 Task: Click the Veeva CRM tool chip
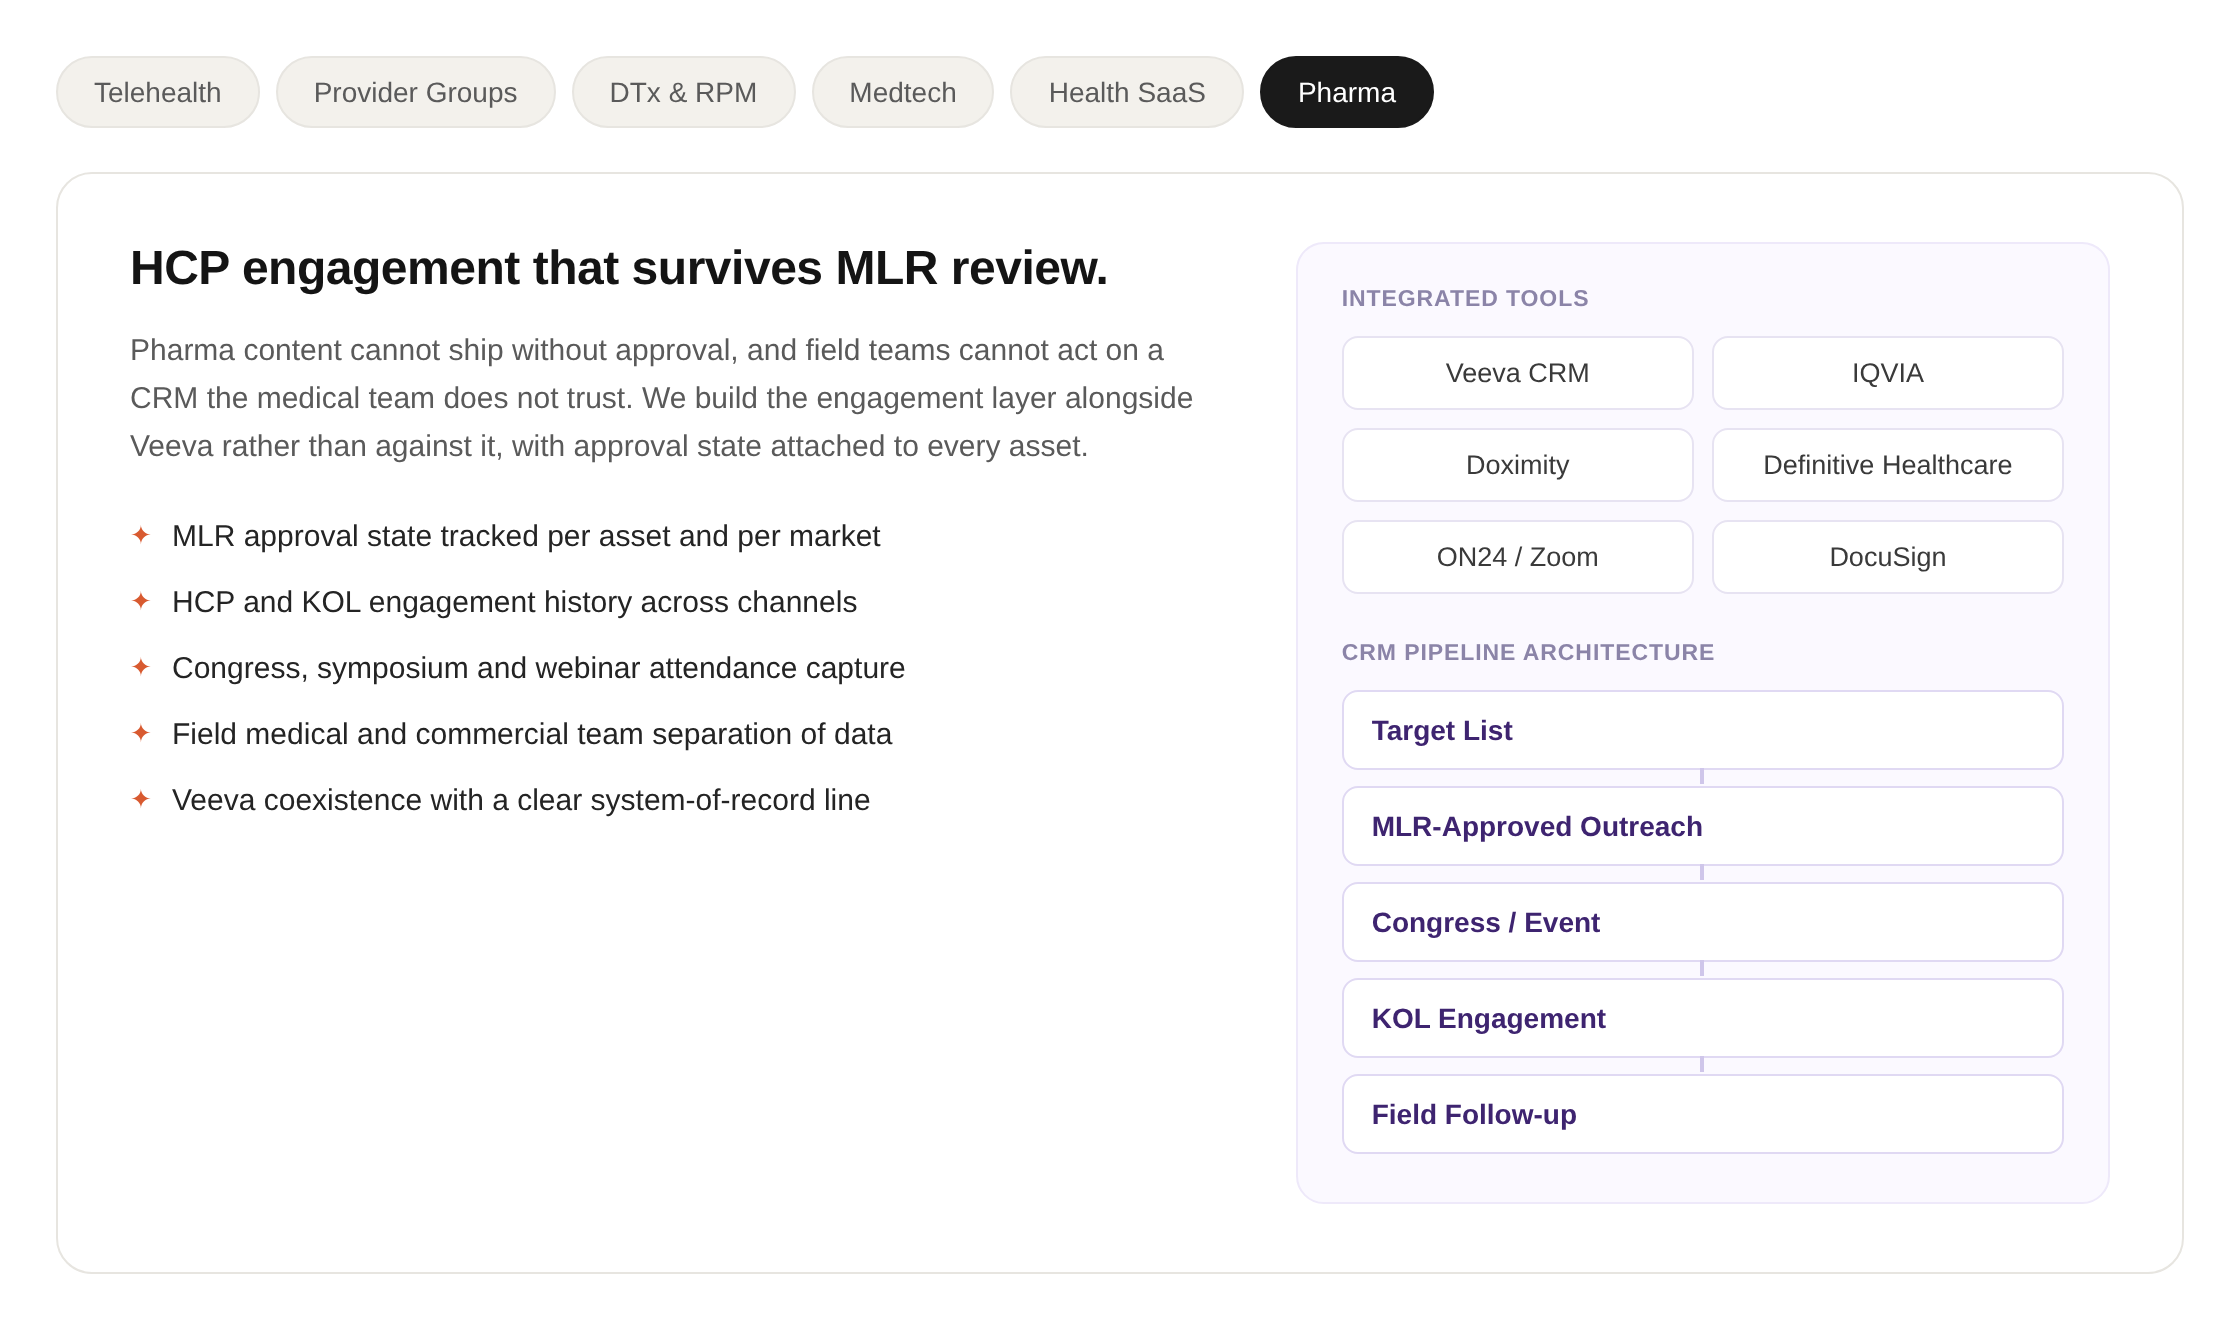coord(1518,373)
